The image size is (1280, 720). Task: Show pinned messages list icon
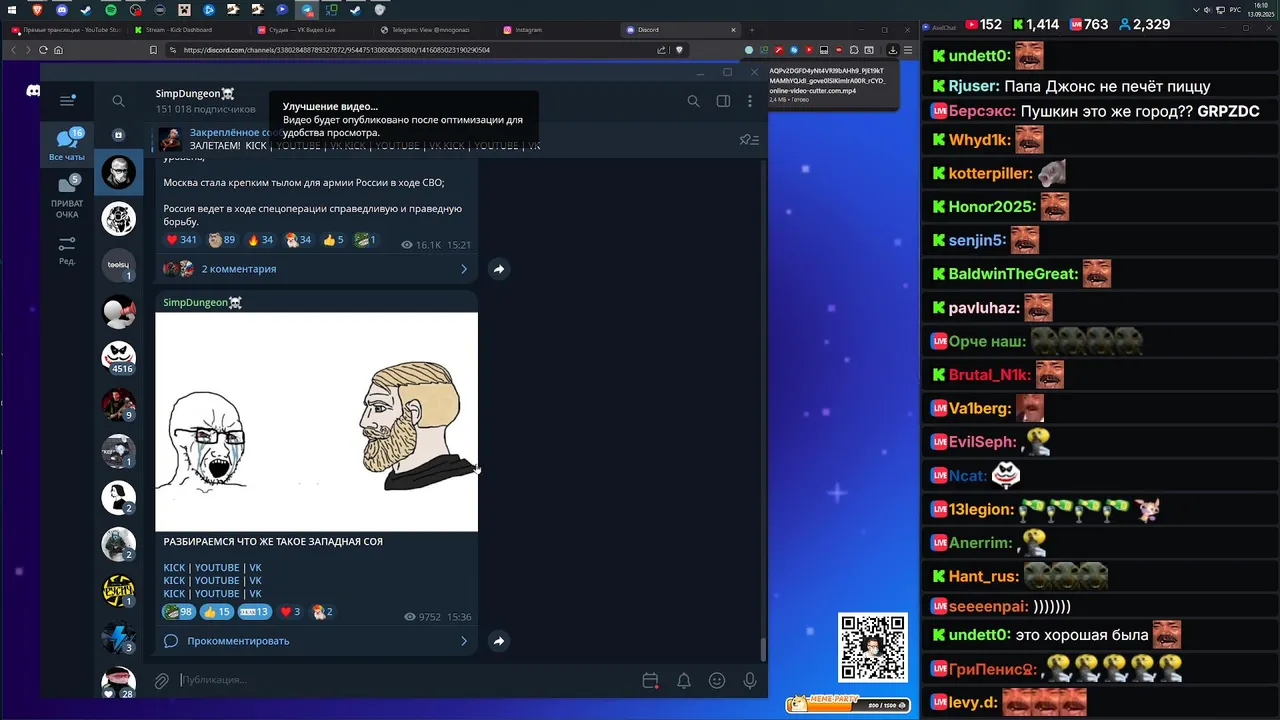748,140
